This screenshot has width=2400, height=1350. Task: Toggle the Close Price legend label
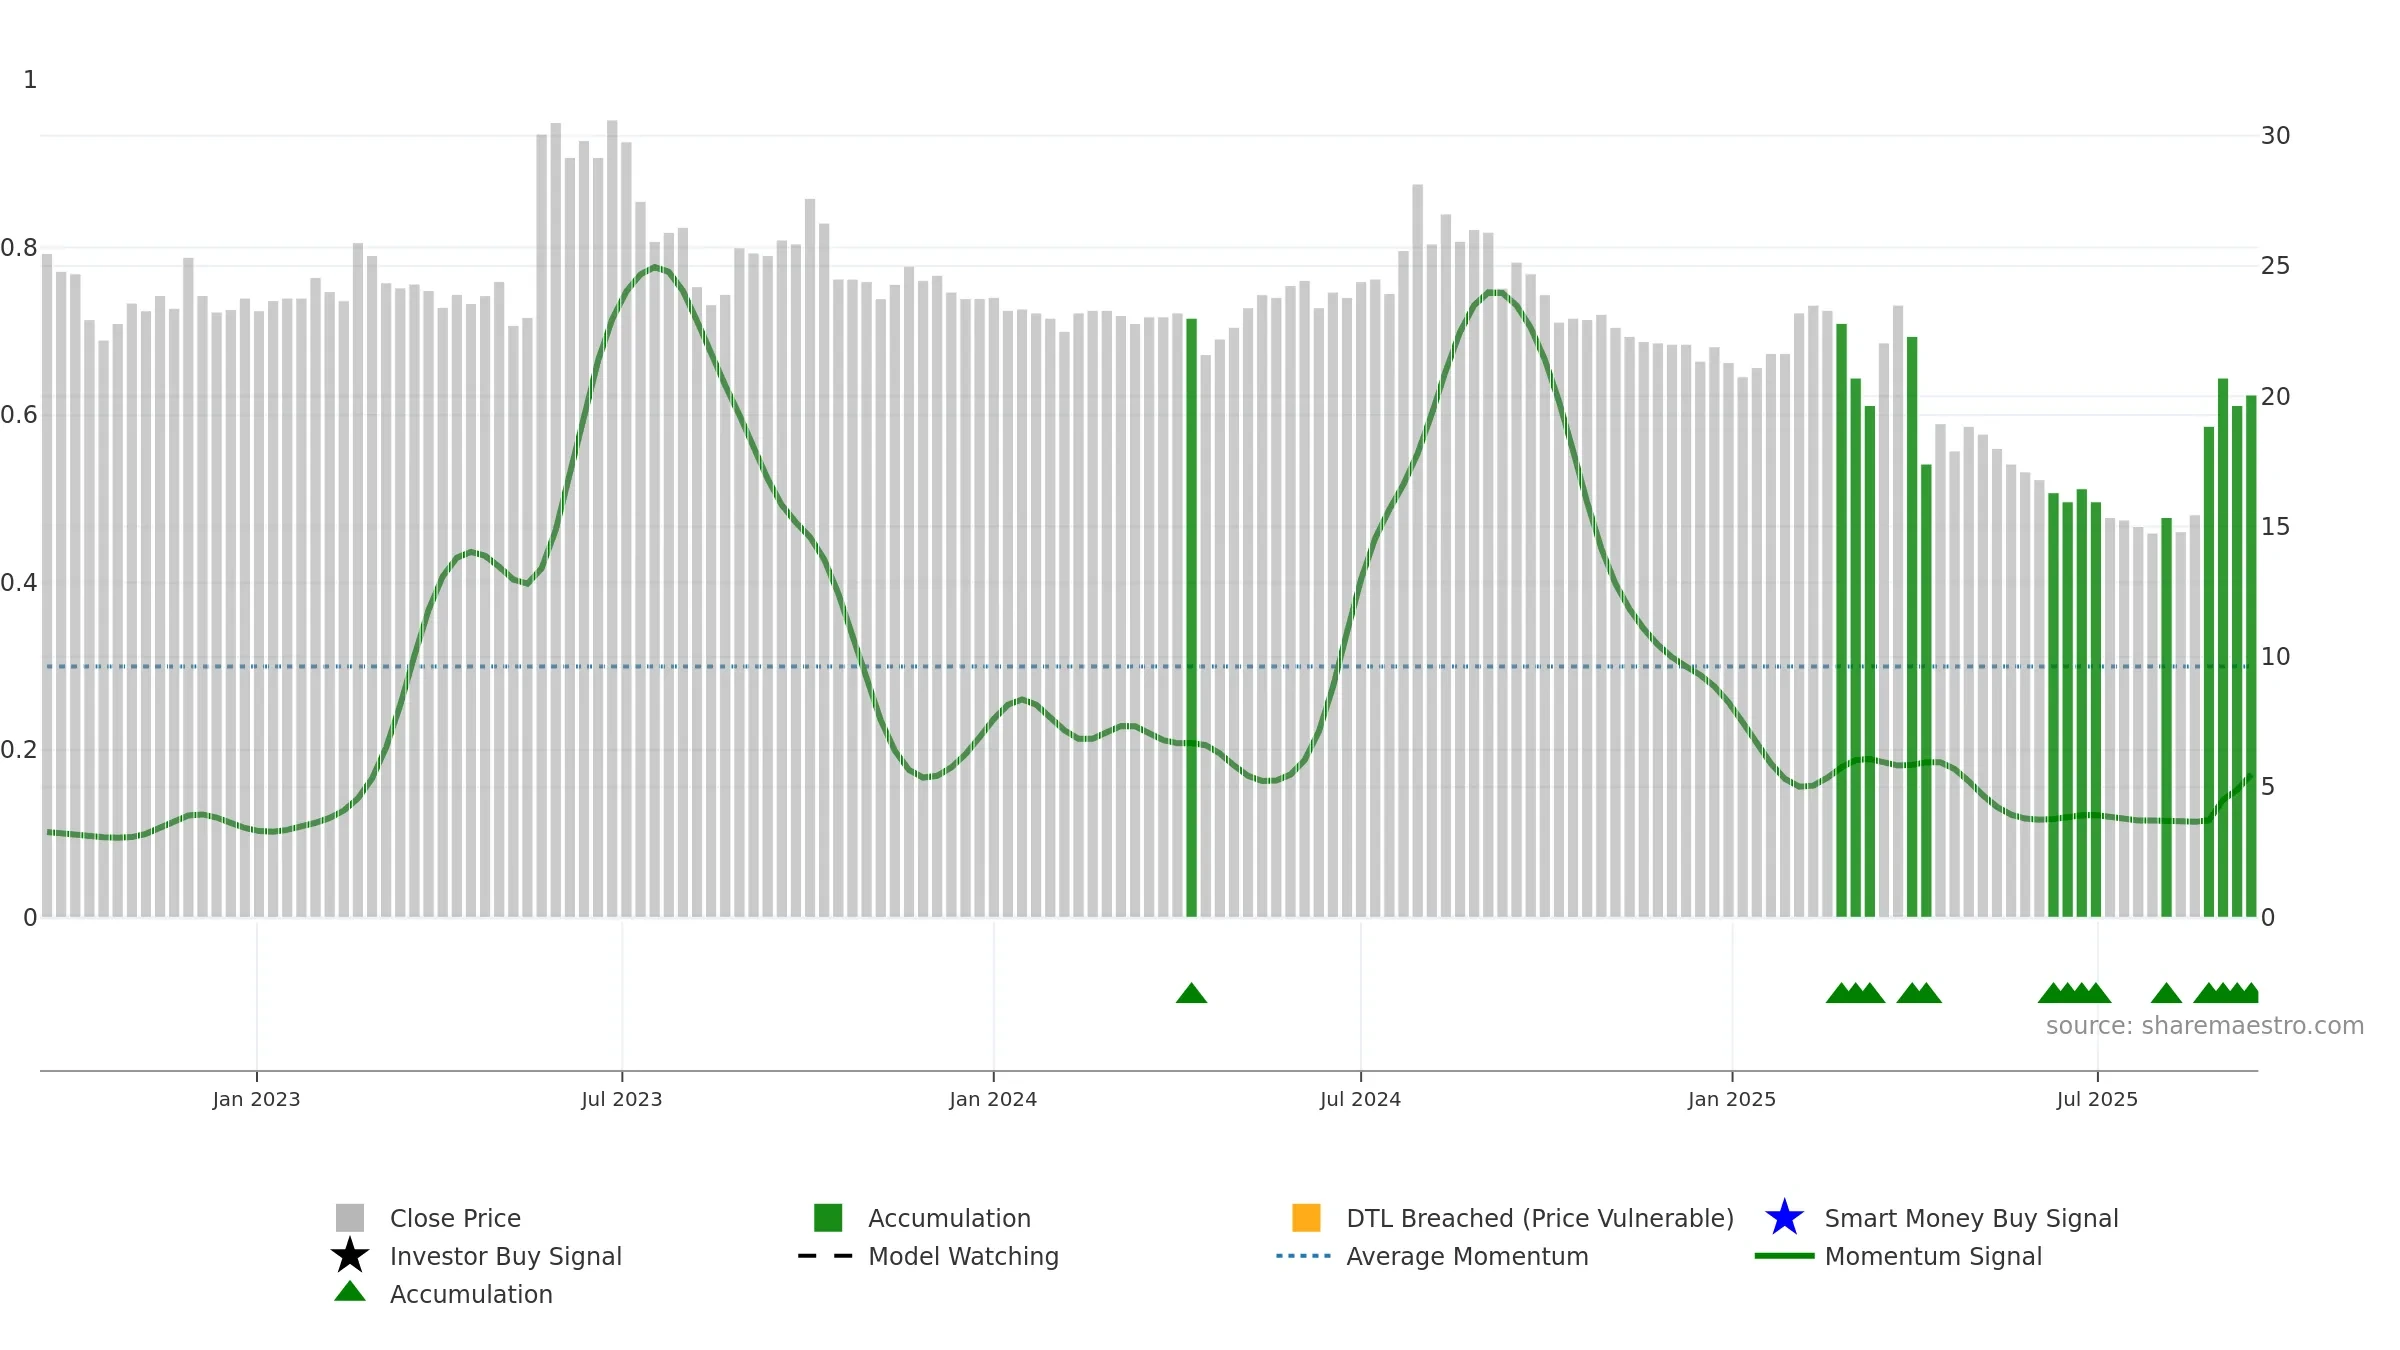tap(455, 1218)
